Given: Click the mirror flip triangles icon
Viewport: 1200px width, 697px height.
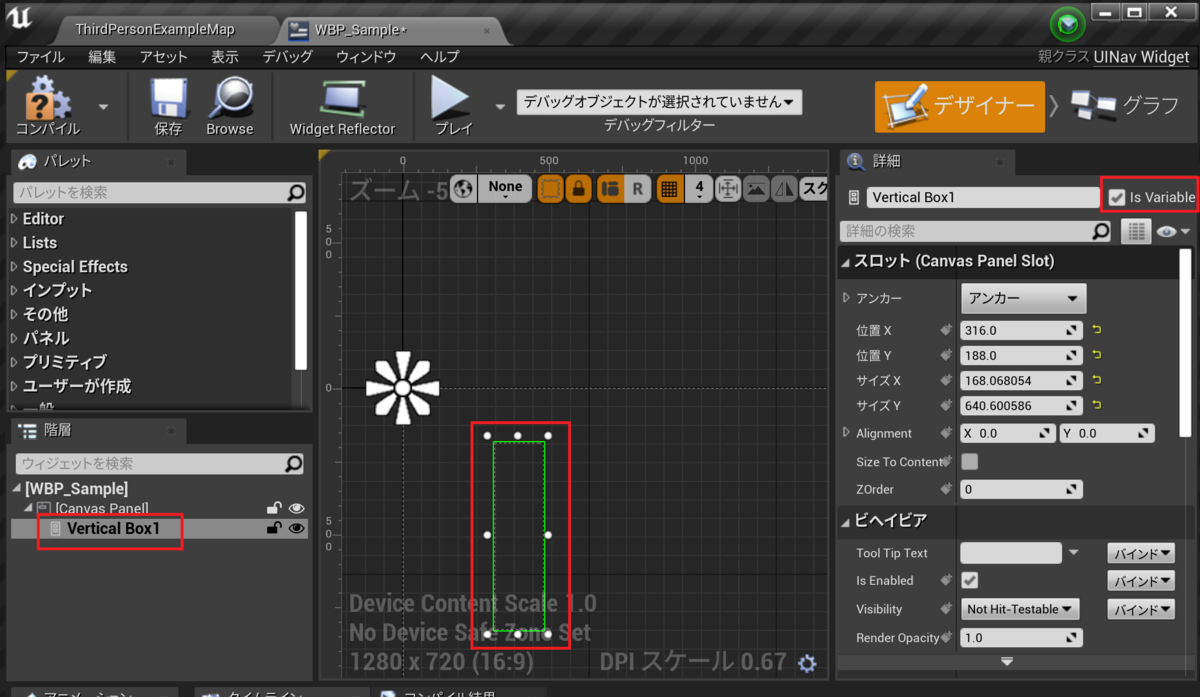Looking at the screenshot, I should click(784, 188).
